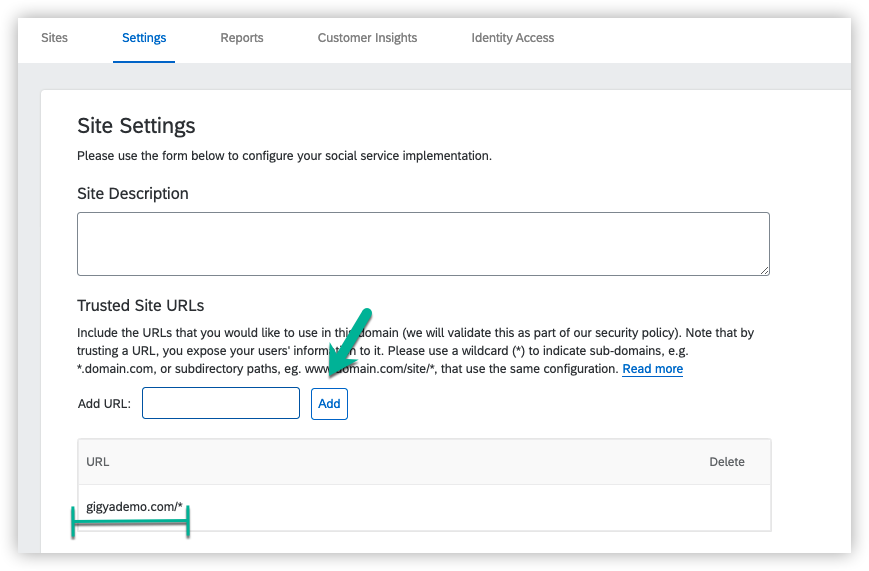Click the 'Please use the form below' instruction

[x=284, y=156]
